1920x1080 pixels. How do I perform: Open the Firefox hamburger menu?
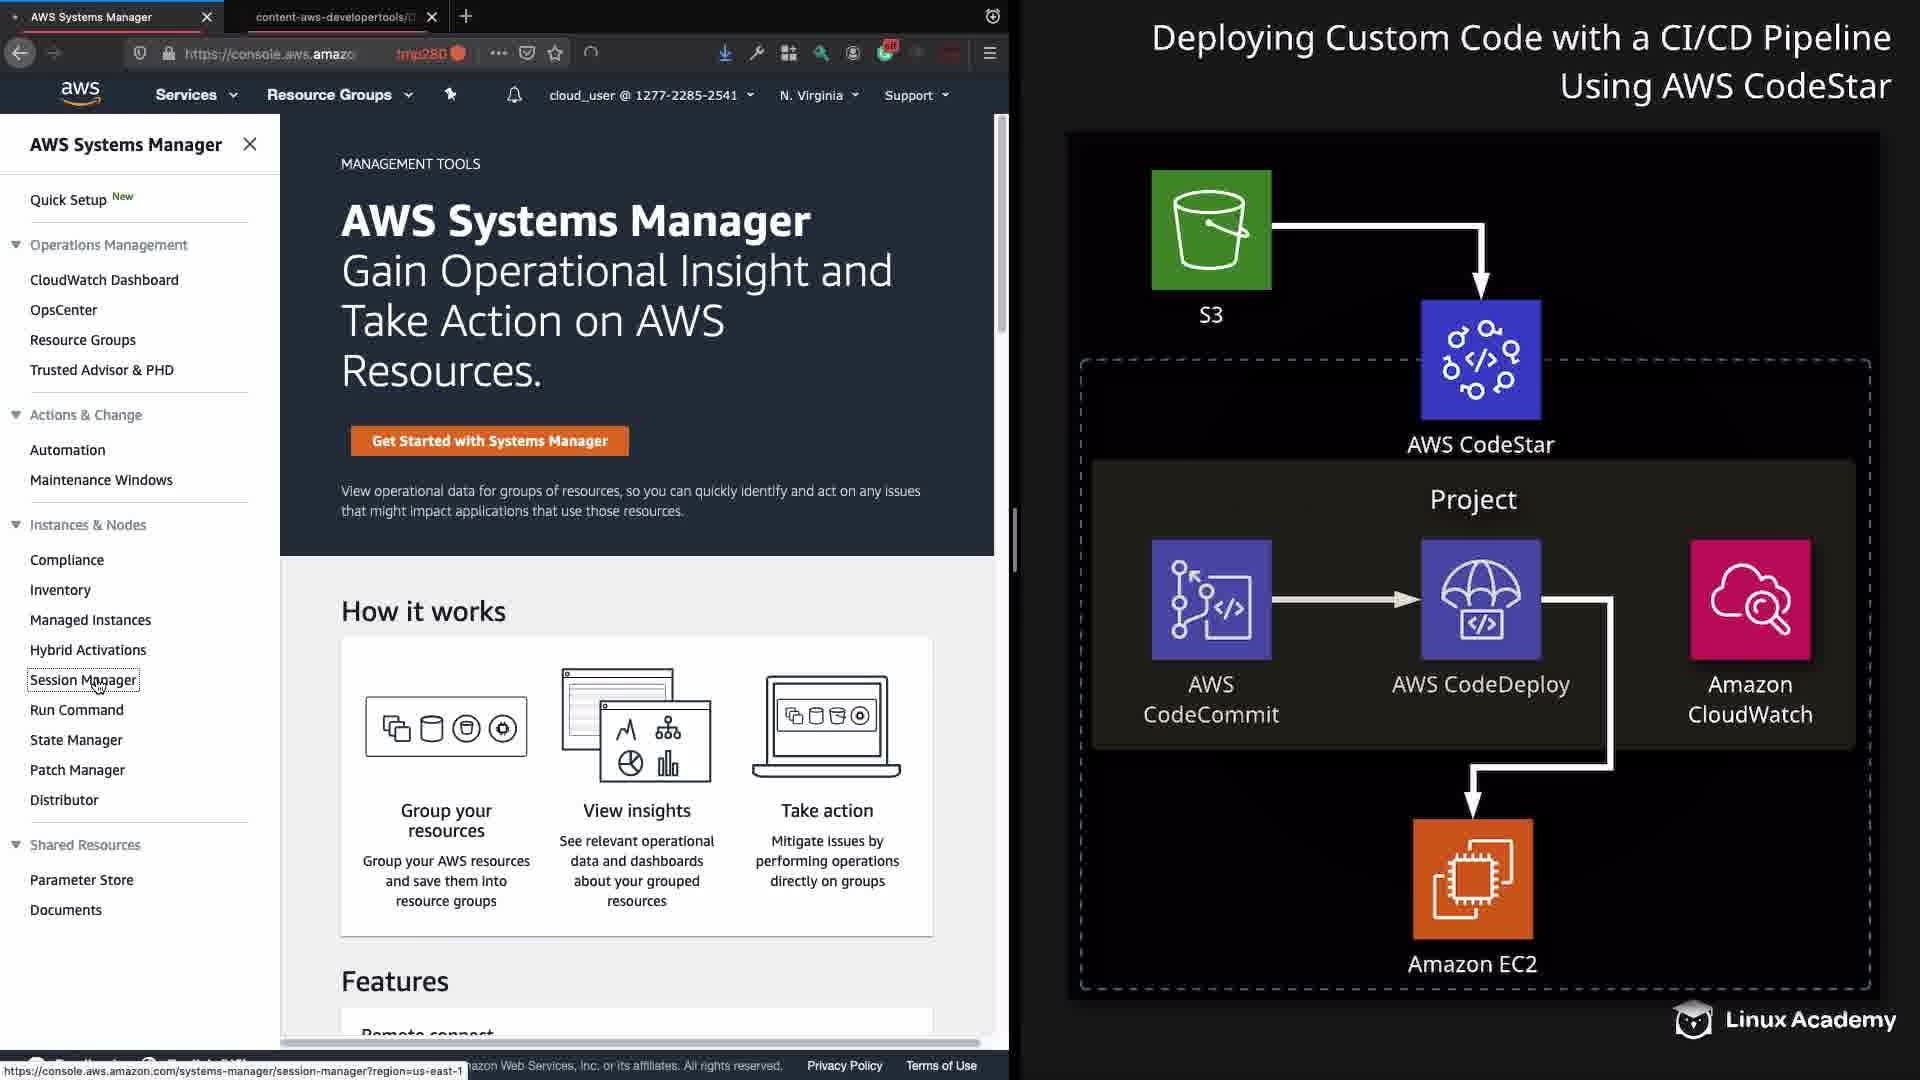coord(989,53)
